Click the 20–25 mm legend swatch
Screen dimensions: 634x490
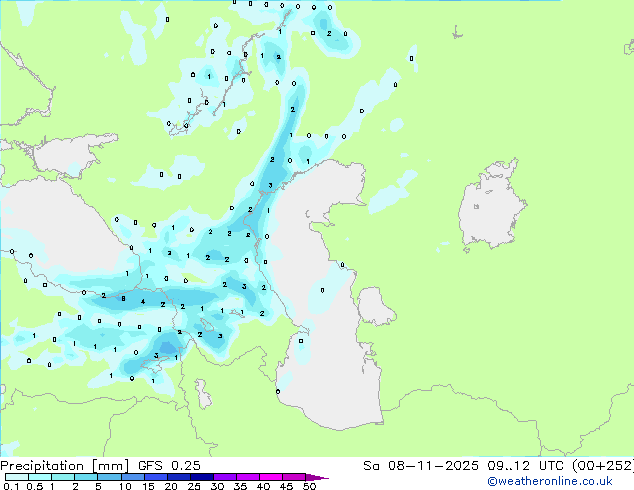tap(178, 477)
